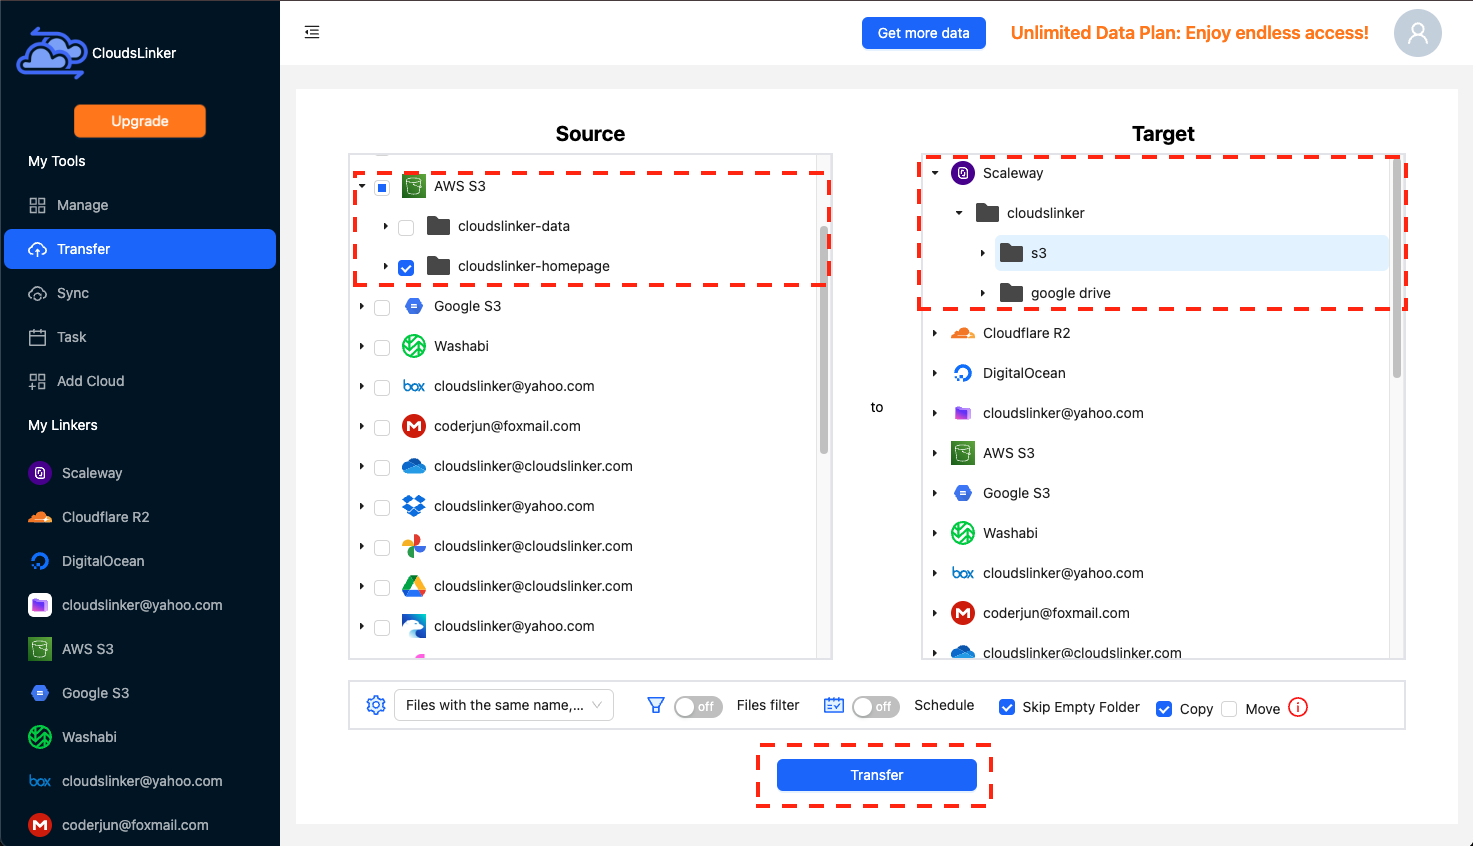Open AWS S3 in sidebar linkers

click(140, 649)
